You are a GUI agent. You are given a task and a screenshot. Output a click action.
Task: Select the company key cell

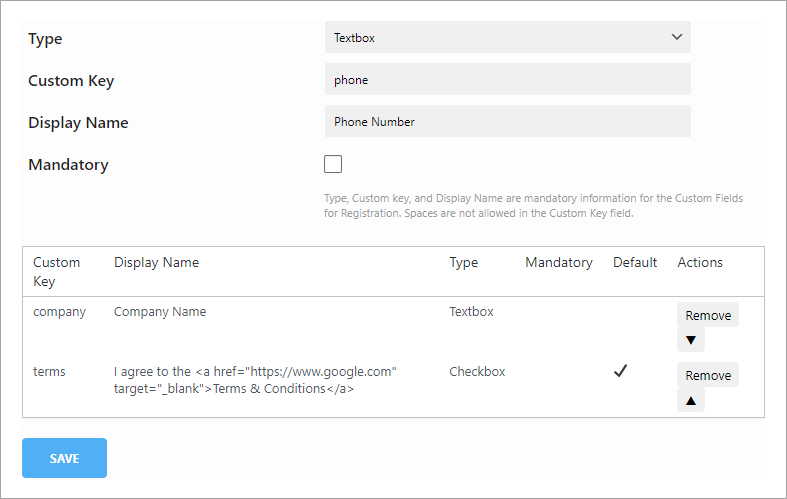(59, 312)
